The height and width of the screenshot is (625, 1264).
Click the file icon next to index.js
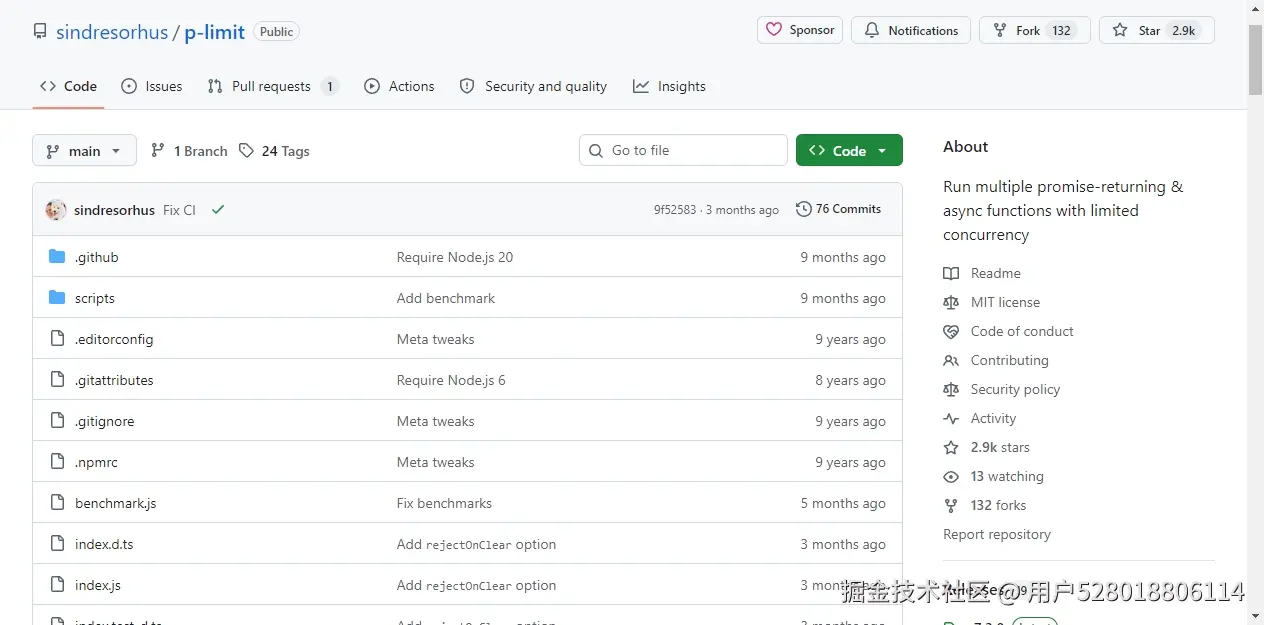pyautogui.click(x=57, y=585)
